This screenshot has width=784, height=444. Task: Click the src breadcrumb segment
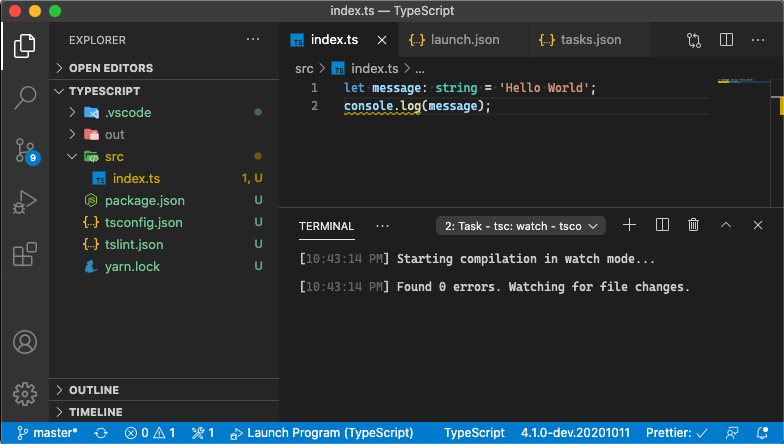pyautogui.click(x=304, y=69)
